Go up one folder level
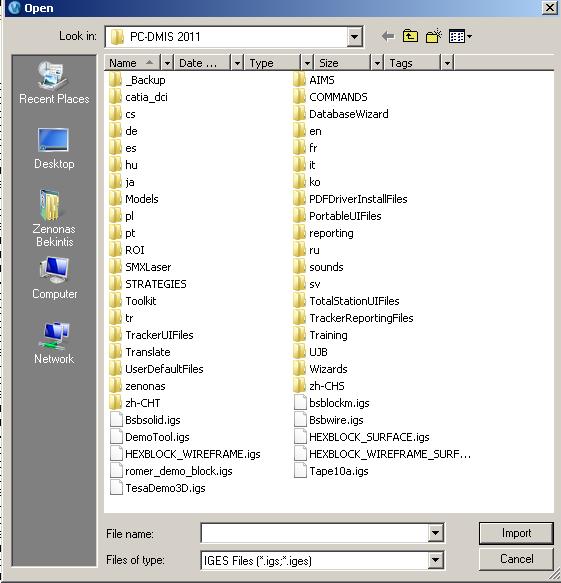Screen dimensions: 561x583 (410, 36)
